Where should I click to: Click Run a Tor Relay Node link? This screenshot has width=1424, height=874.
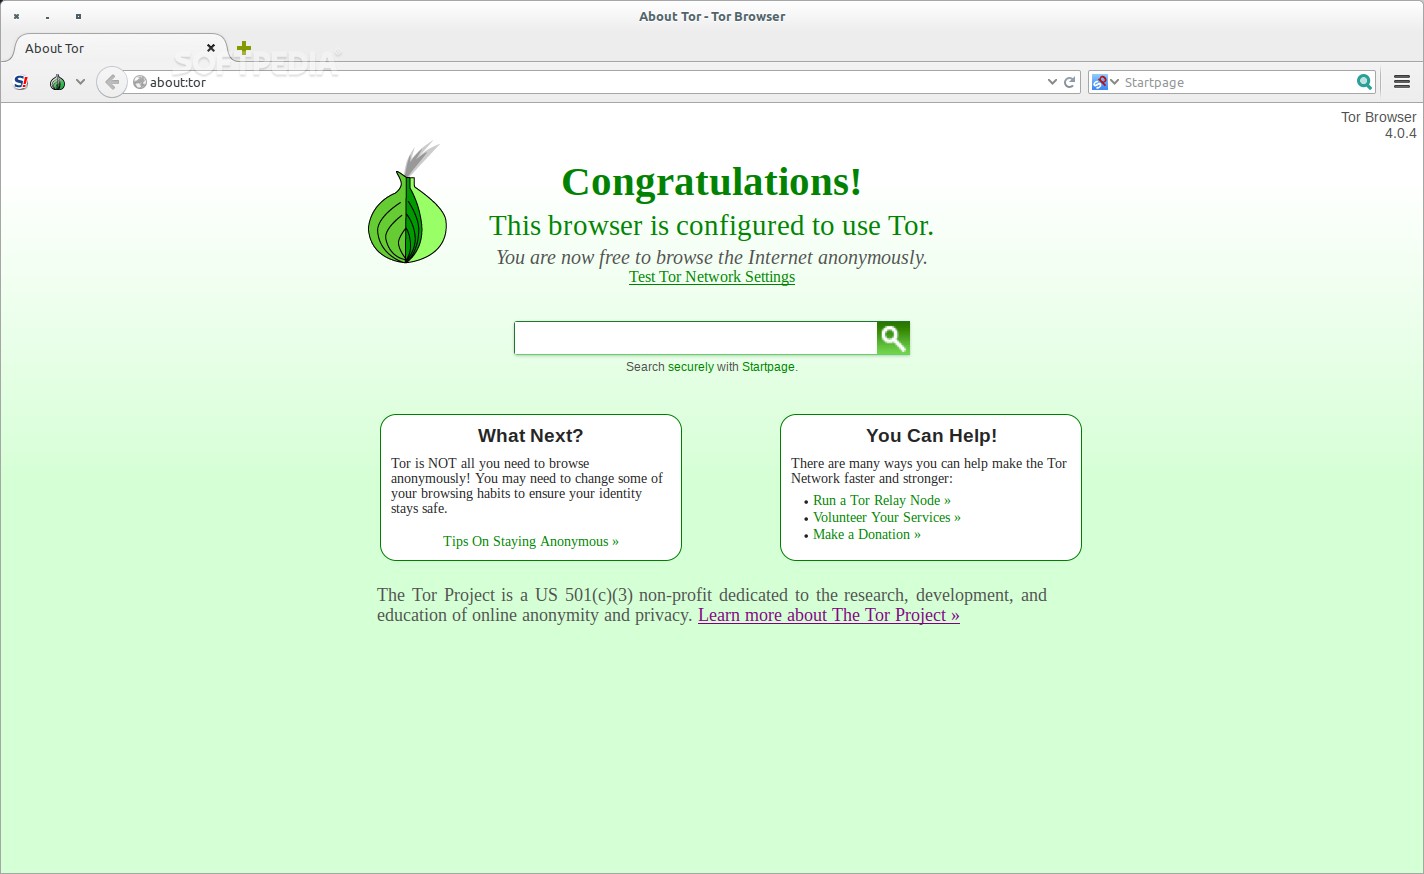click(x=881, y=500)
